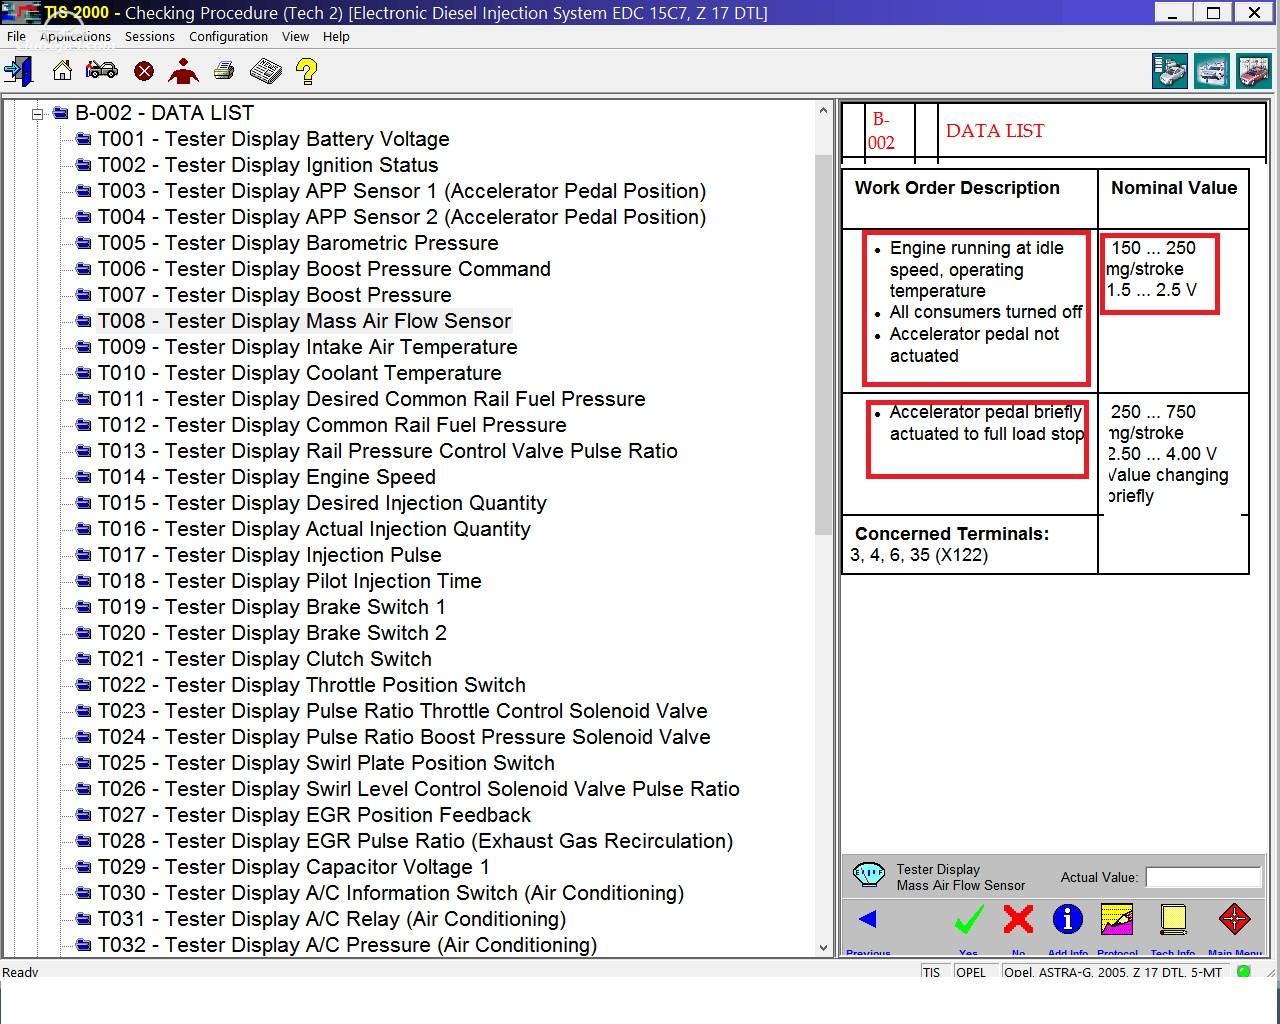
Task: Confirm with the green Yes checkmark
Action: pos(968,919)
